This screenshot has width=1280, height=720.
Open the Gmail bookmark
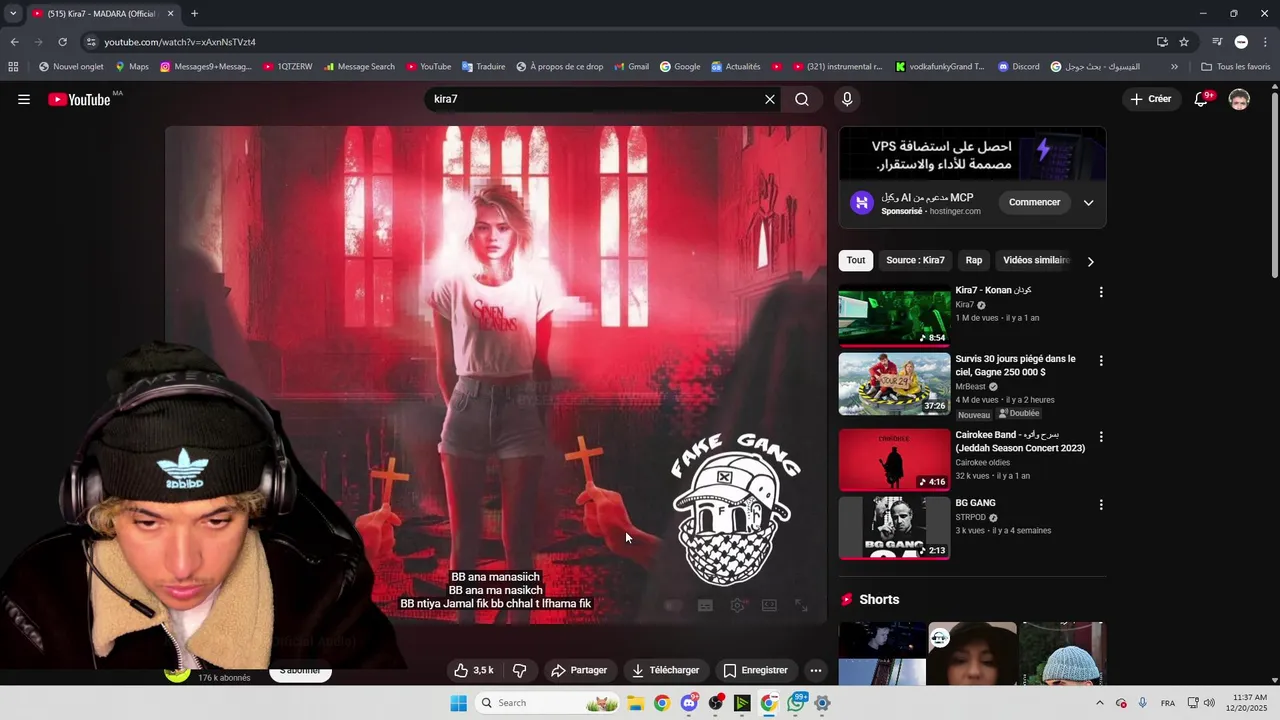pyautogui.click(x=630, y=67)
